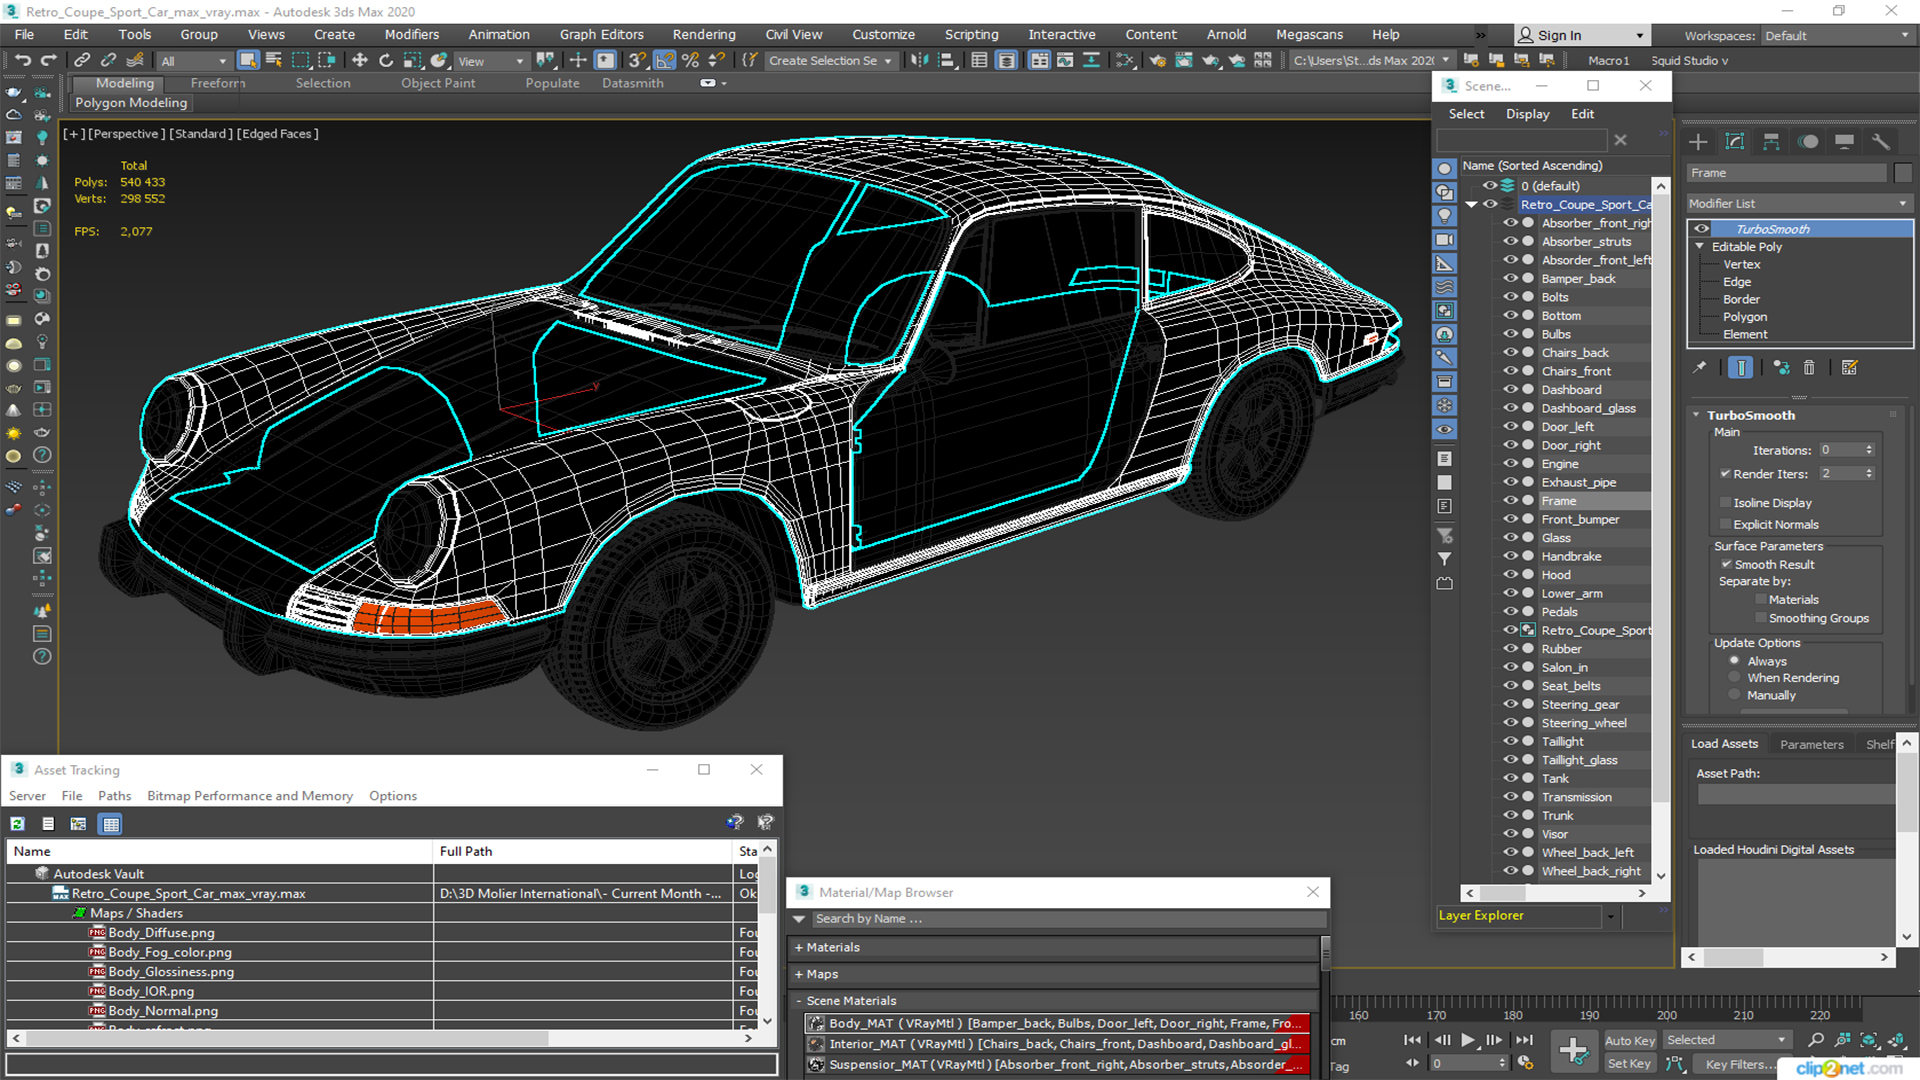Image resolution: width=1920 pixels, height=1080 pixels.
Task: Expand the Materials group in Material Browser
Action: [x=799, y=947]
